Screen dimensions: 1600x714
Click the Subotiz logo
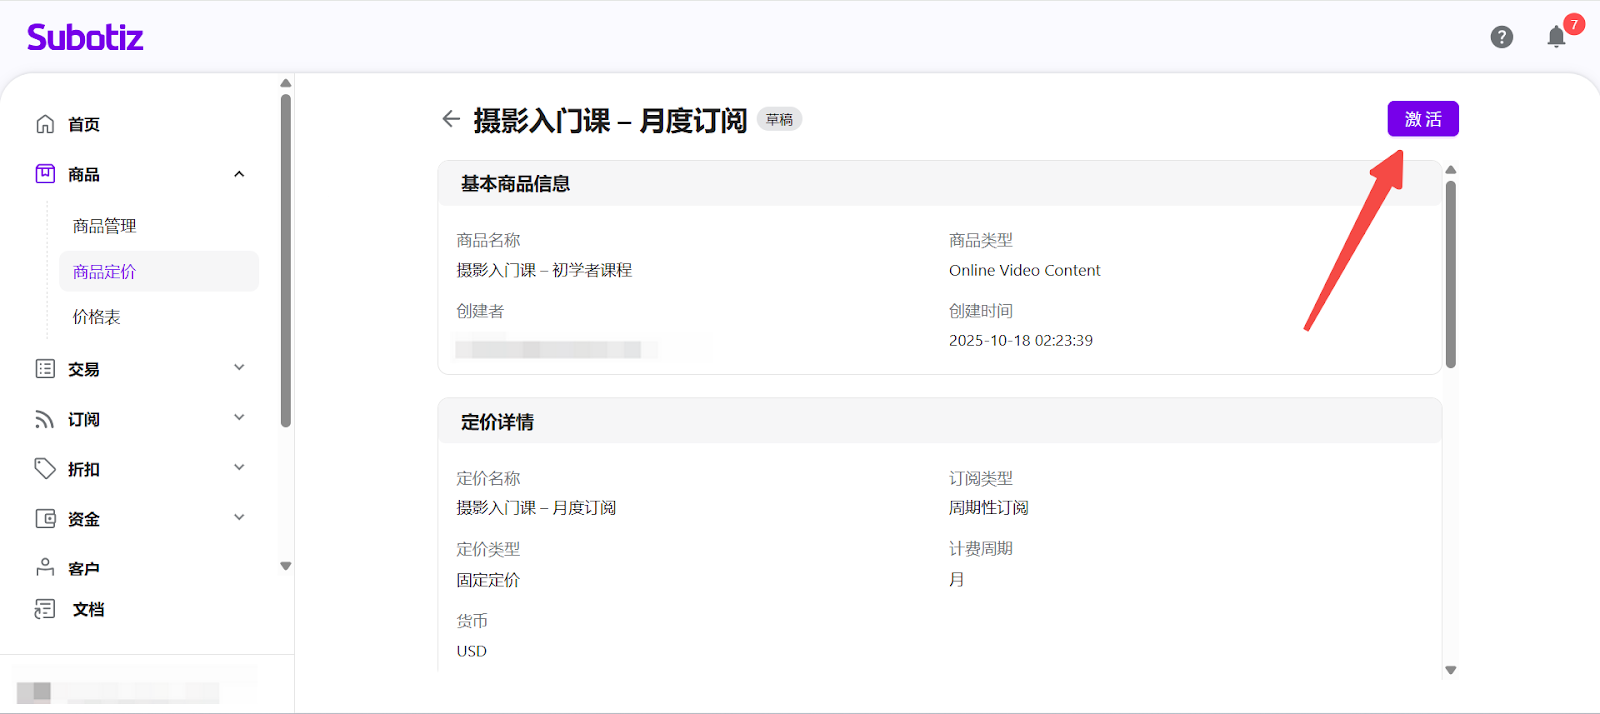pos(85,38)
